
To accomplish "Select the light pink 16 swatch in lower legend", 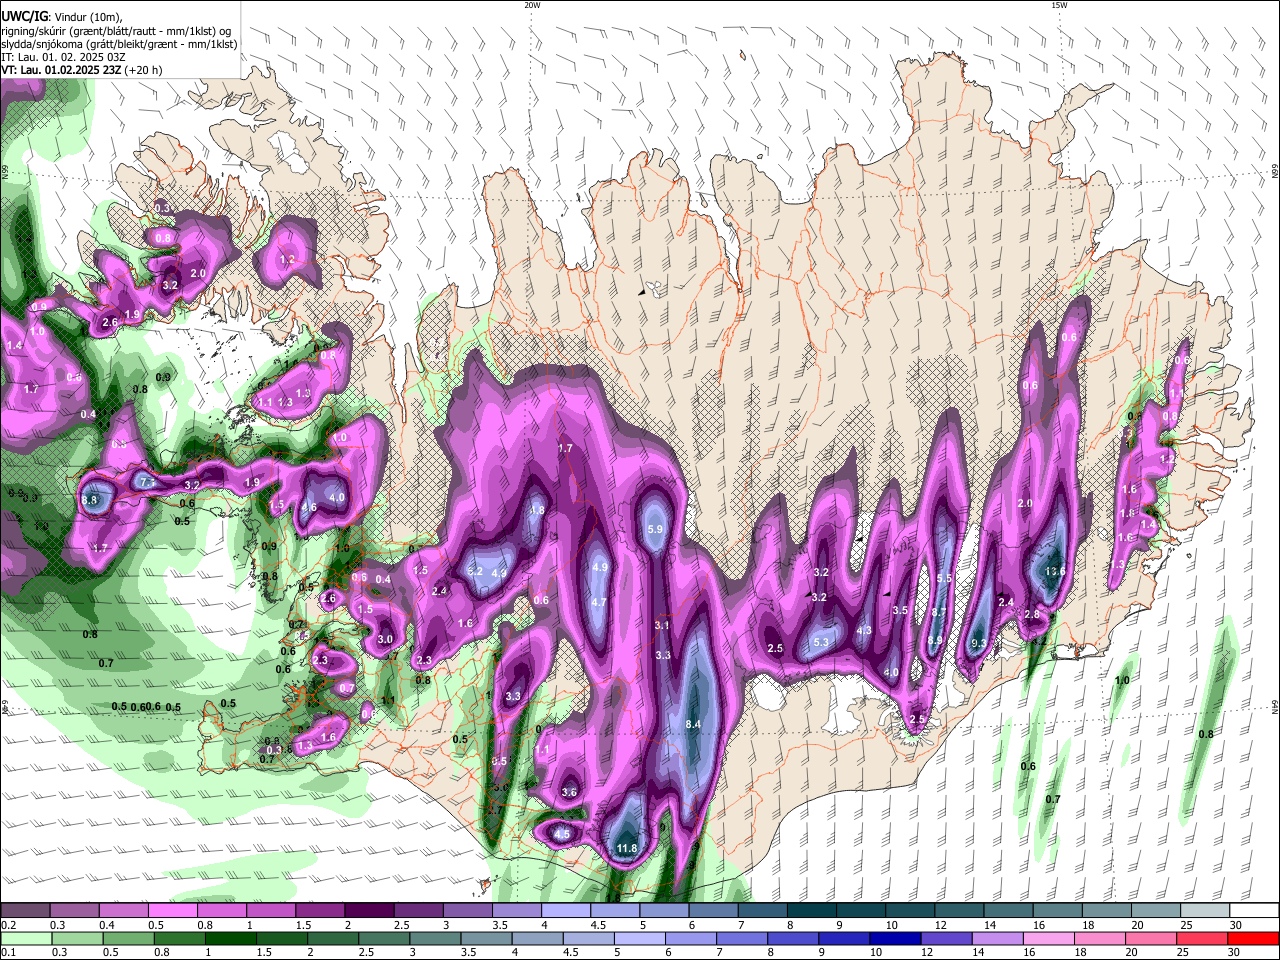I will (1047, 938).
